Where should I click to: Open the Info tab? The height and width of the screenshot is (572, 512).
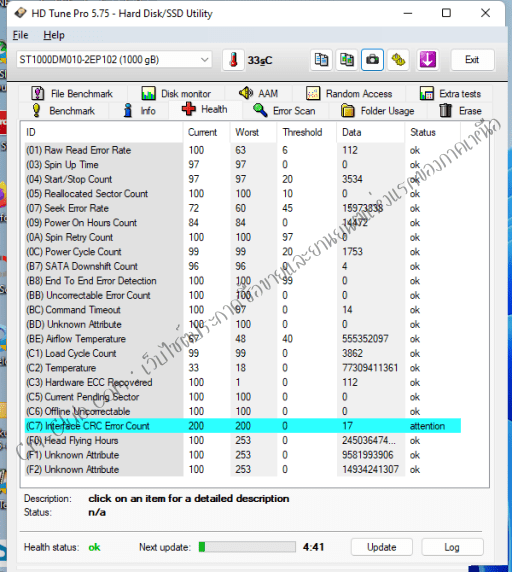[x=139, y=111]
